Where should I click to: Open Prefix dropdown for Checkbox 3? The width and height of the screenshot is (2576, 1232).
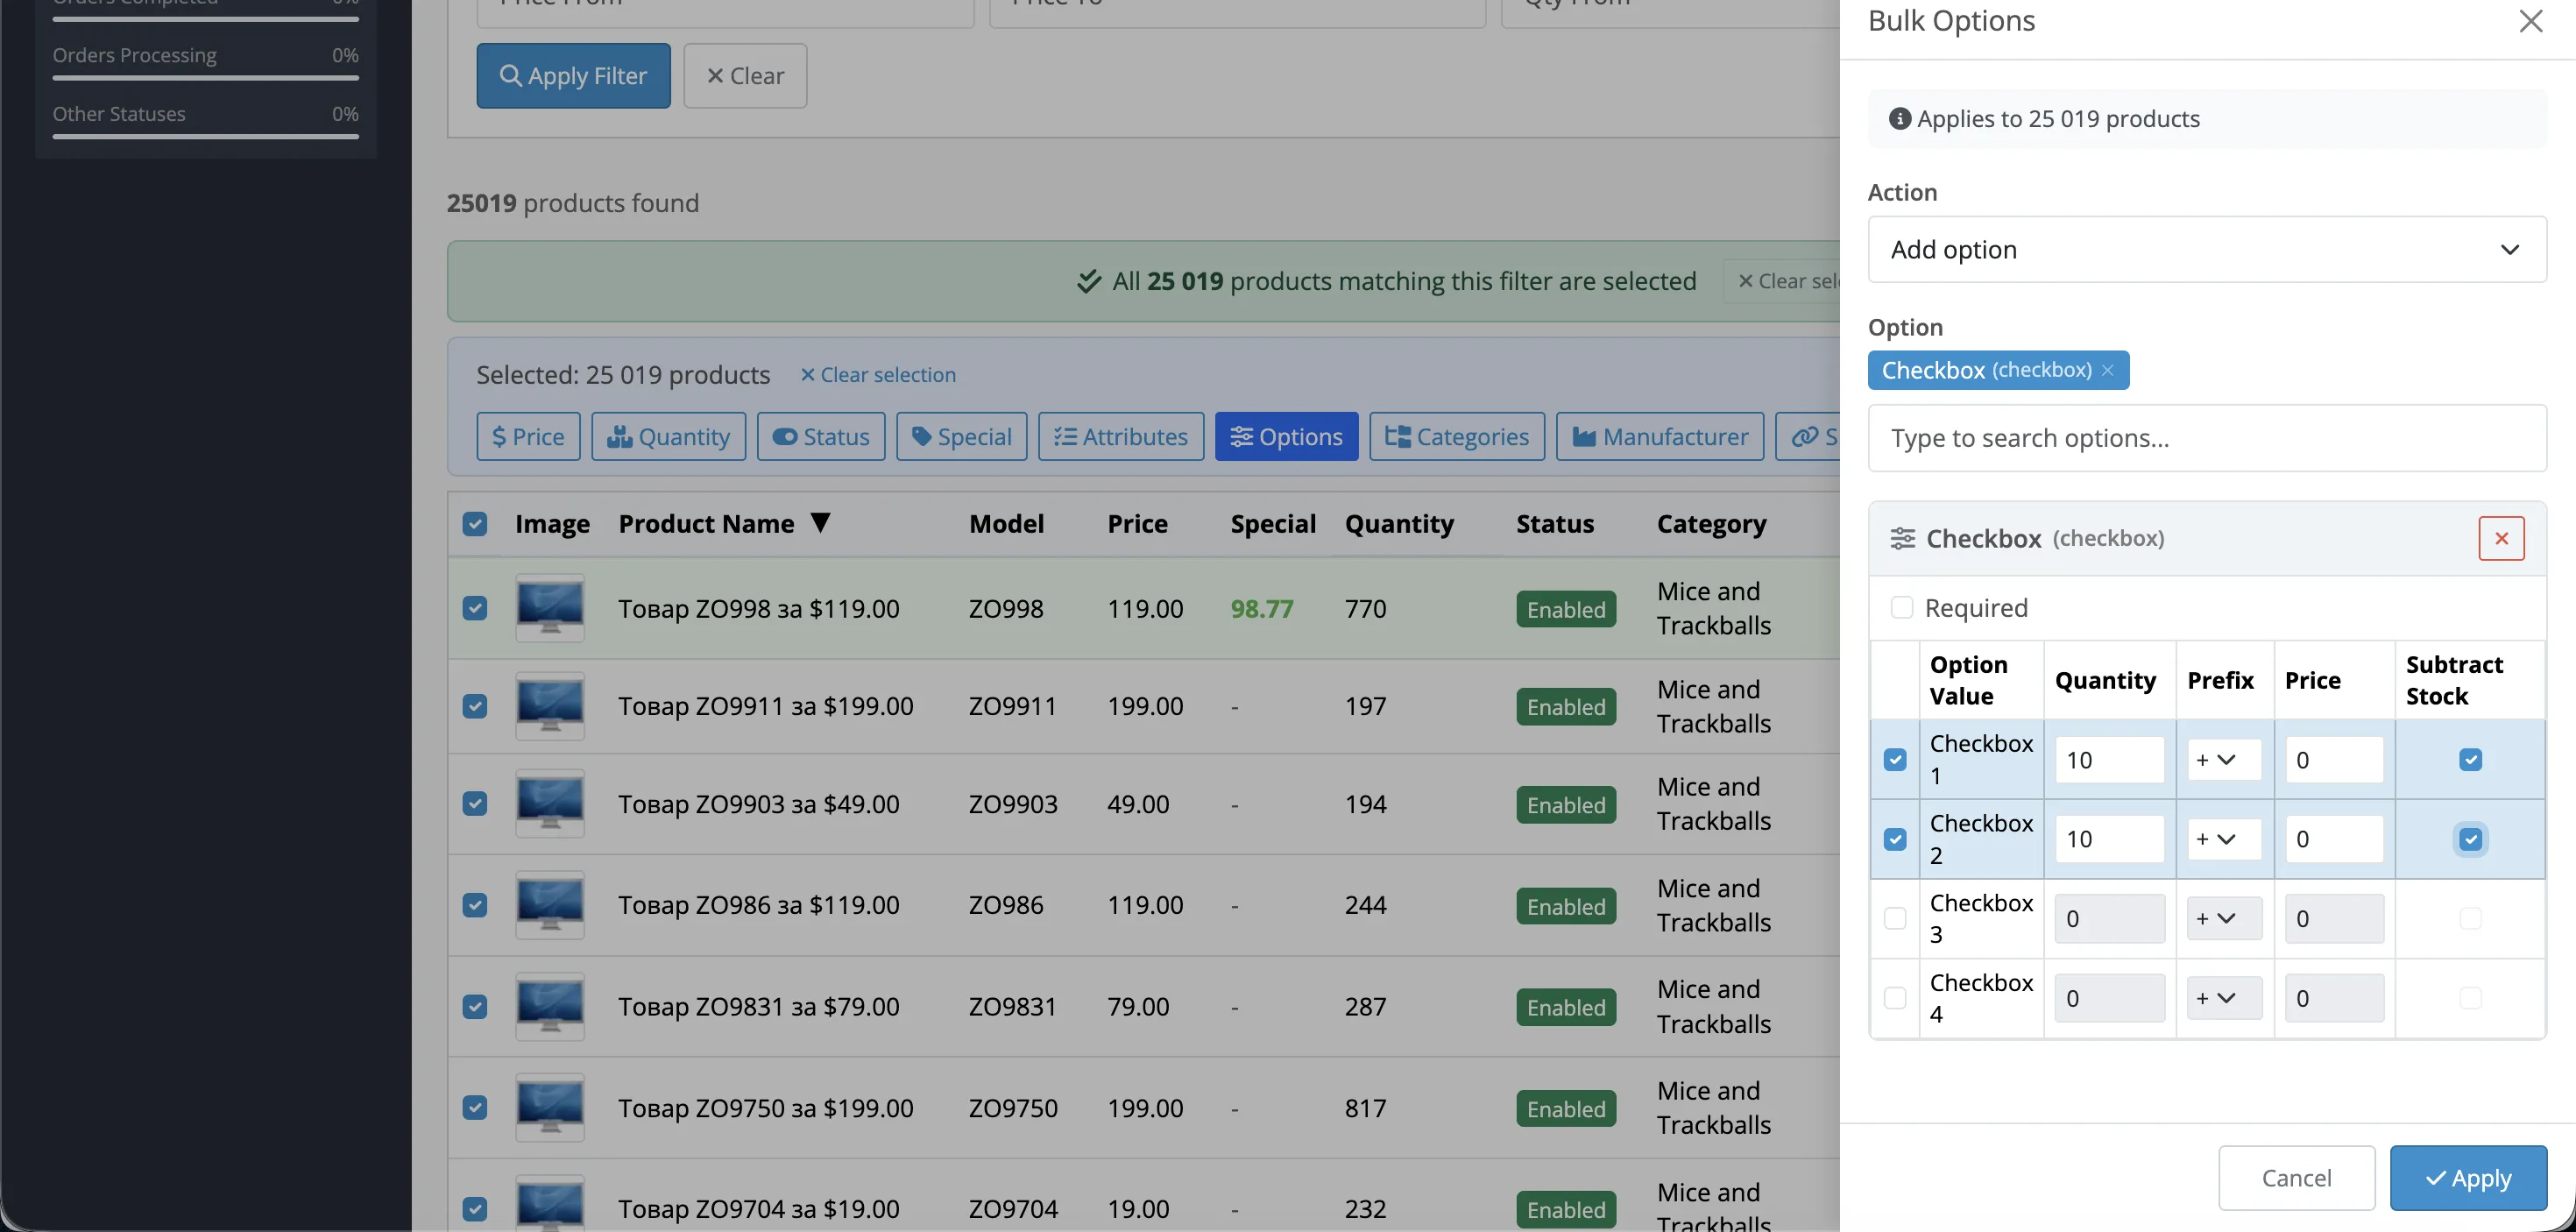(x=2224, y=918)
